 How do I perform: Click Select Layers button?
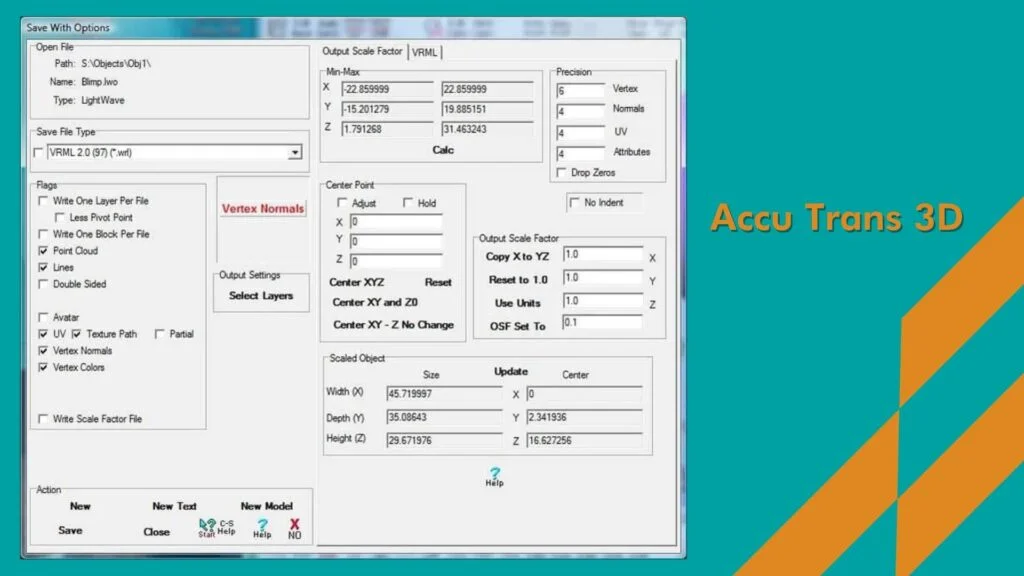(261, 296)
